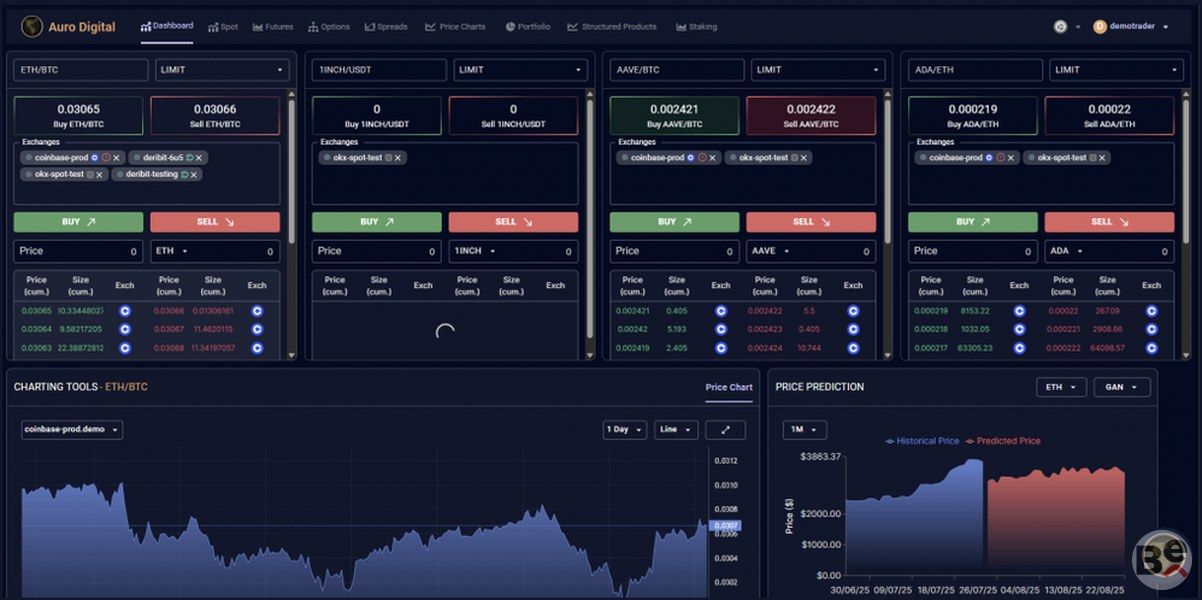Click red info icon on AAVE/BTC coinbase-prod chip
1202x600 pixels.
pyautogui.click(x=702, y=158)
